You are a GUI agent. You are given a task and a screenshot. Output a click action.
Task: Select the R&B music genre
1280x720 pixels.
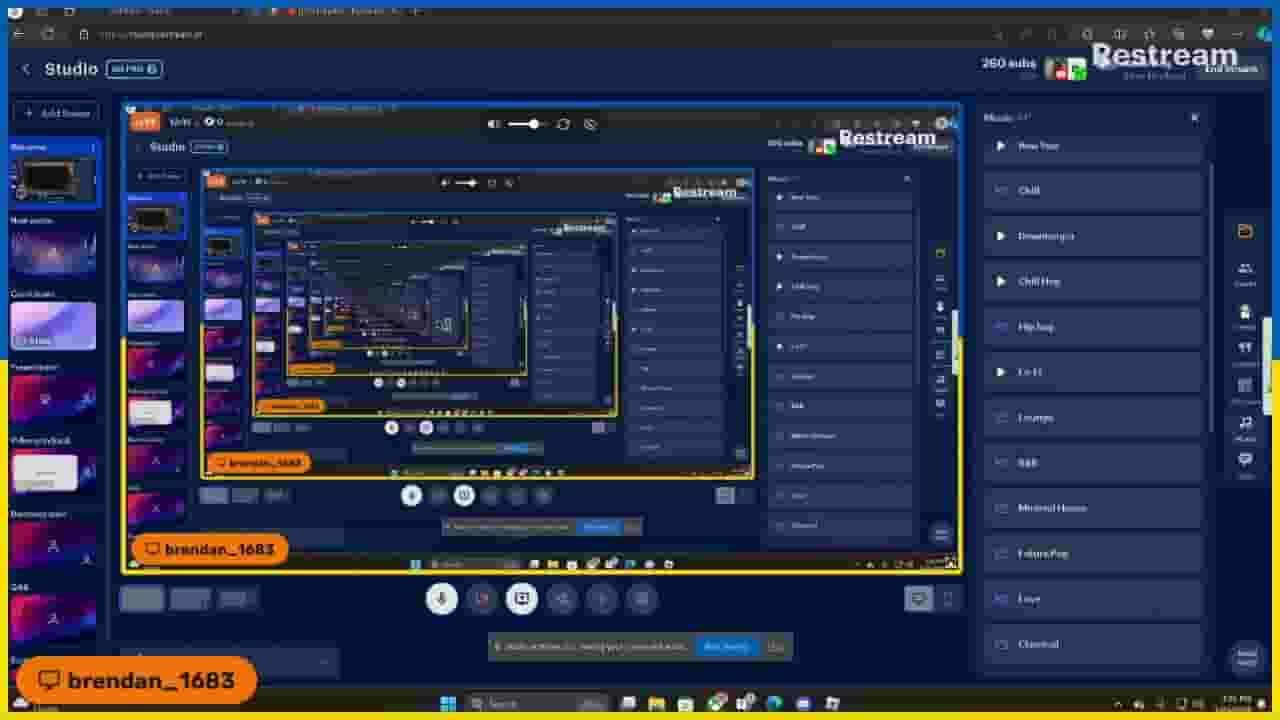[x=1093, y=463]
